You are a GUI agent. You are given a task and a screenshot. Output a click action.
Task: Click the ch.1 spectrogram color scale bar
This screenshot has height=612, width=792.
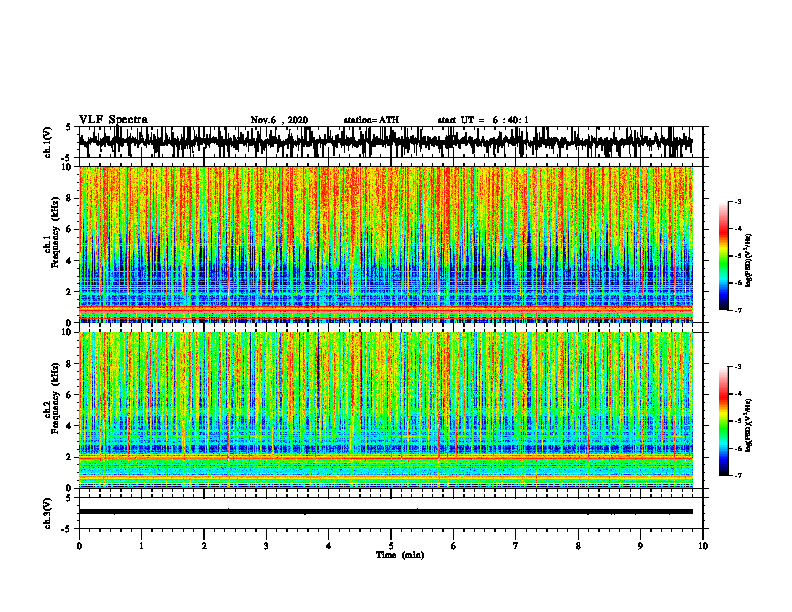pos(724,256)
